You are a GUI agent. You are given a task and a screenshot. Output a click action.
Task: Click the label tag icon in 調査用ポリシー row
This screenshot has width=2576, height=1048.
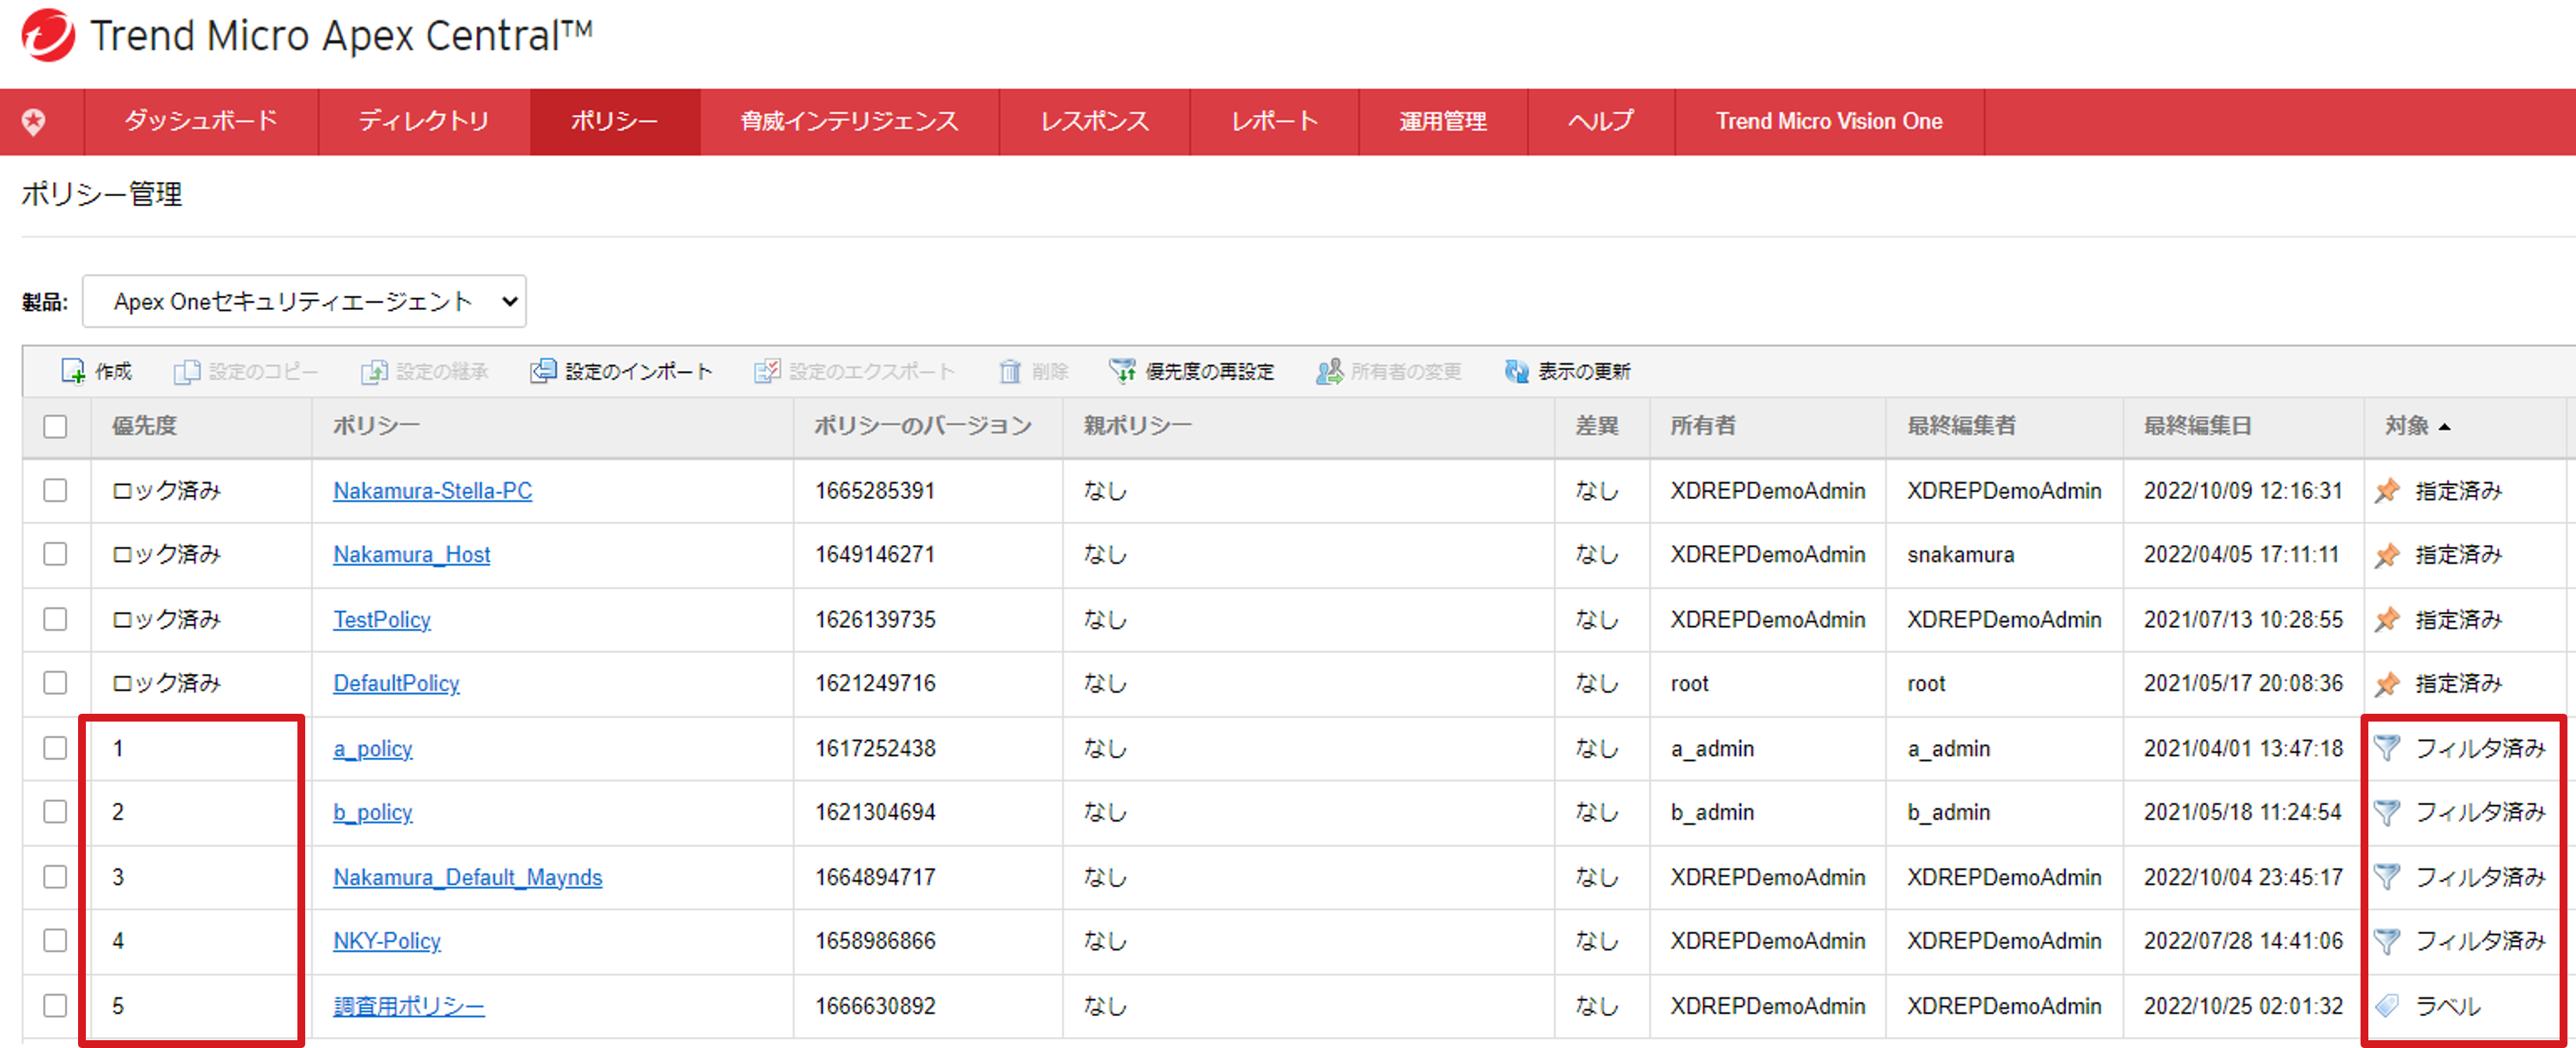tap(2387, 1005)
